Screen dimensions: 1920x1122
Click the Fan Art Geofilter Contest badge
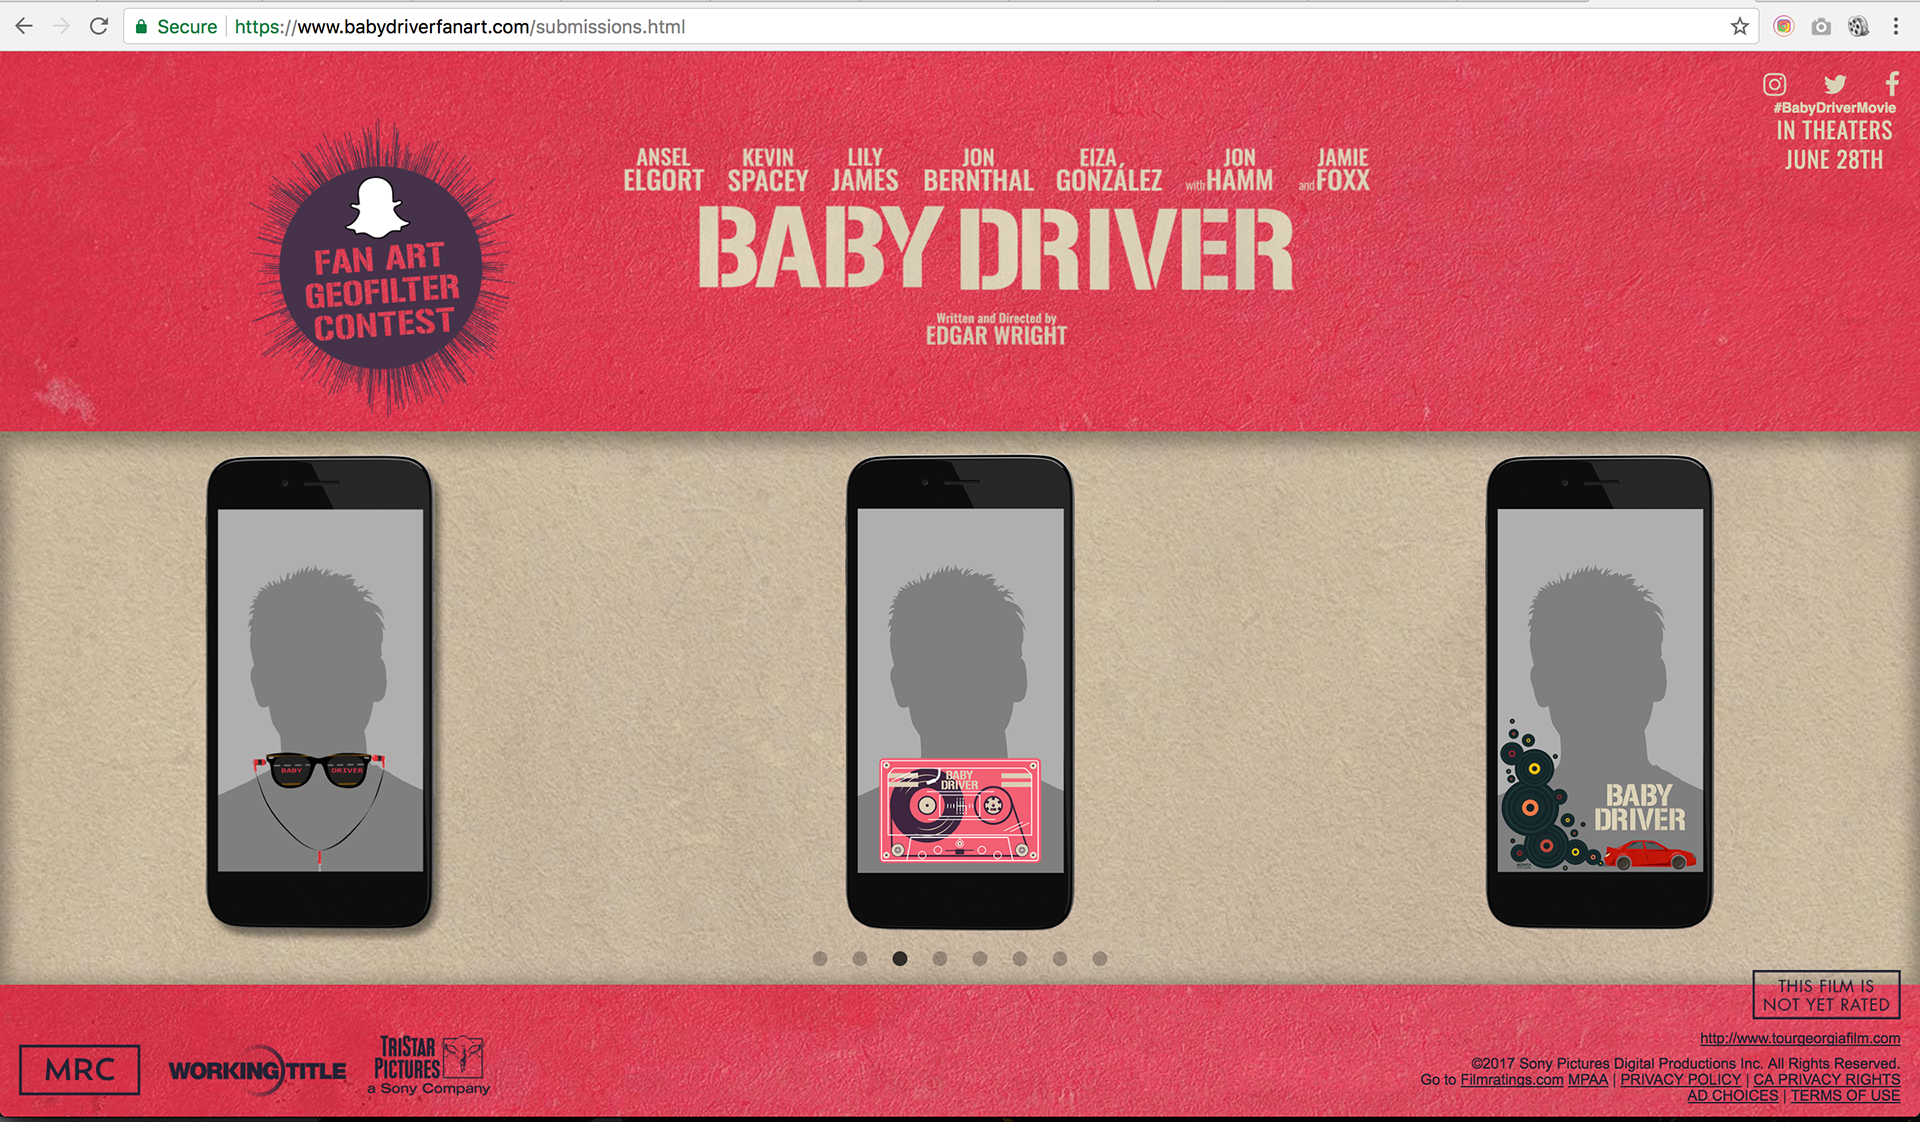380,268
